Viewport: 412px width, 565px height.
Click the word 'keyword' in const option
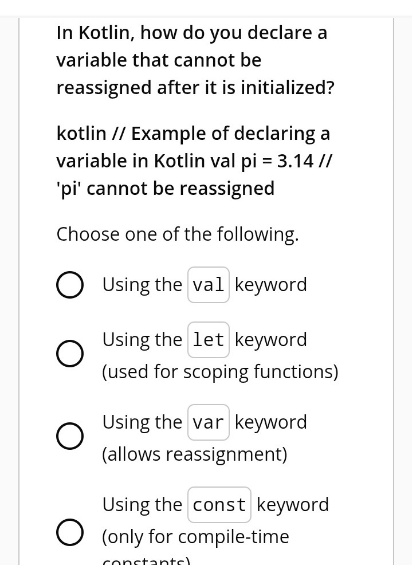293,504
